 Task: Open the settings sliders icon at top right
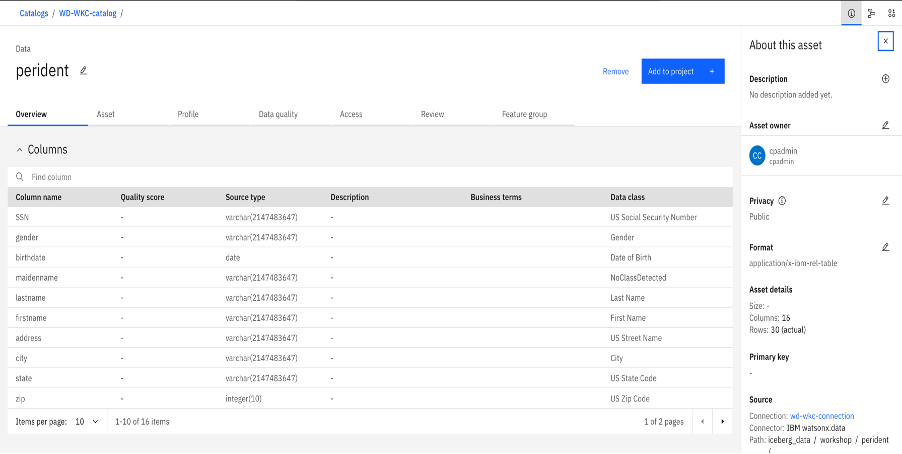point(891,13)
